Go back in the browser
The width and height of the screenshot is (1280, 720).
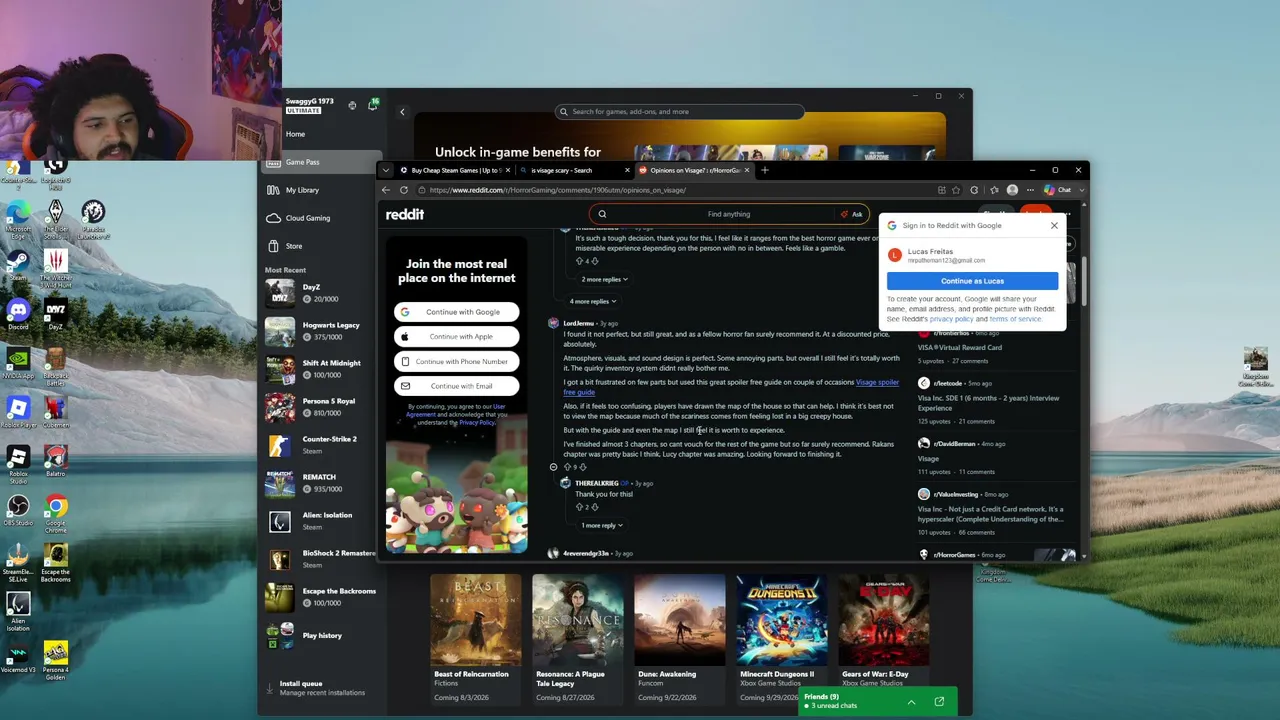pos(386,190)
